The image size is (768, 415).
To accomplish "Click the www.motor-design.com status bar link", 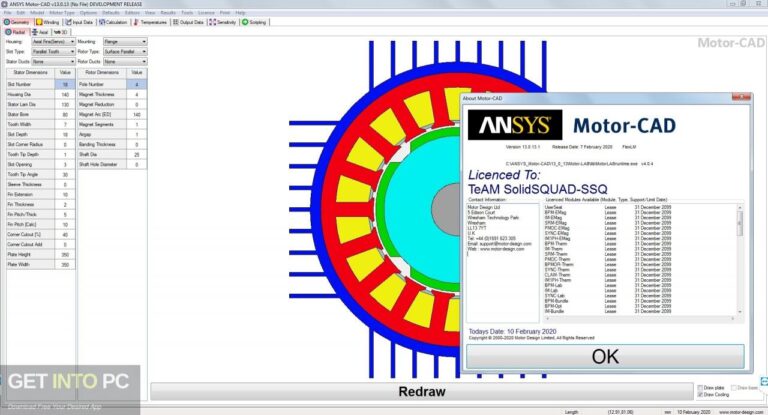I will click(x=742, y=412).
